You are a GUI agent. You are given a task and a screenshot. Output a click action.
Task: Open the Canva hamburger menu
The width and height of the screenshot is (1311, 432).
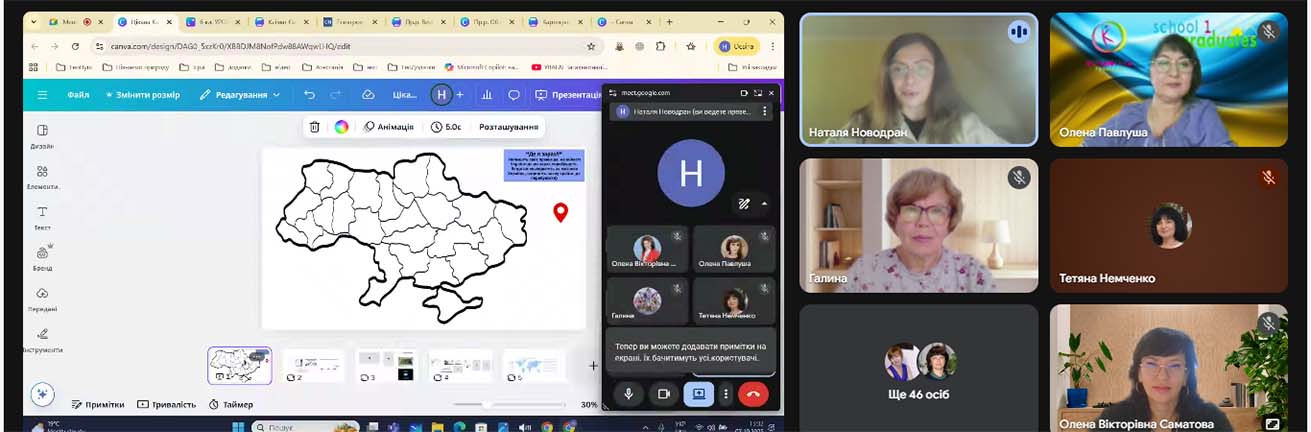point(42,95)
